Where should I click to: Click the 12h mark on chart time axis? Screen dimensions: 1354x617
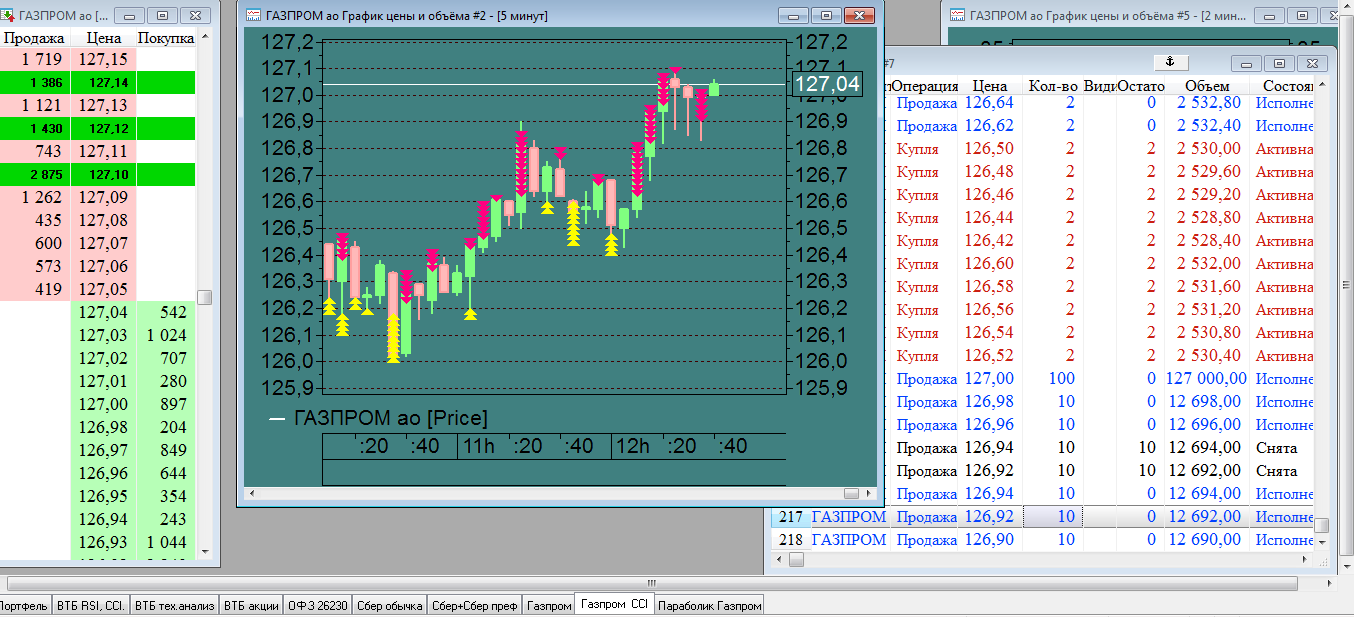click(x=633, y=446)
